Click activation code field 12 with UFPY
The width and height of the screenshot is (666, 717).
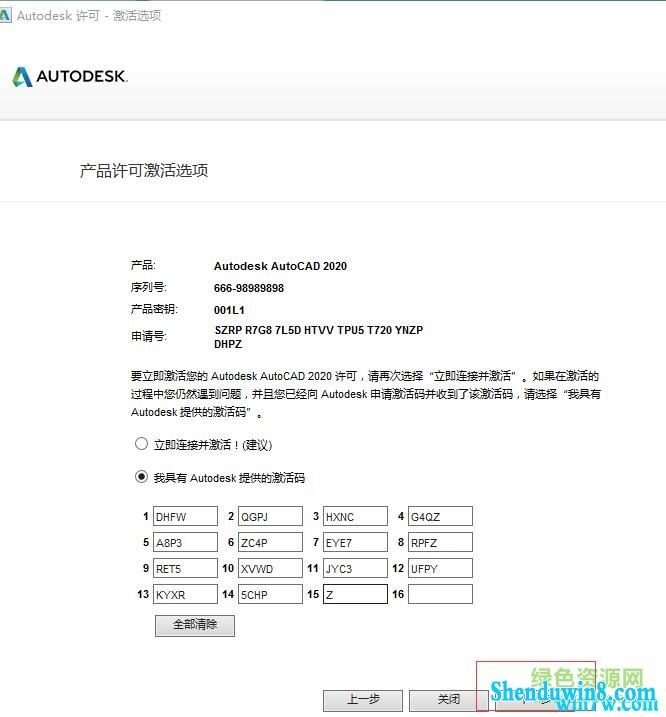click(x=440, y=568)
